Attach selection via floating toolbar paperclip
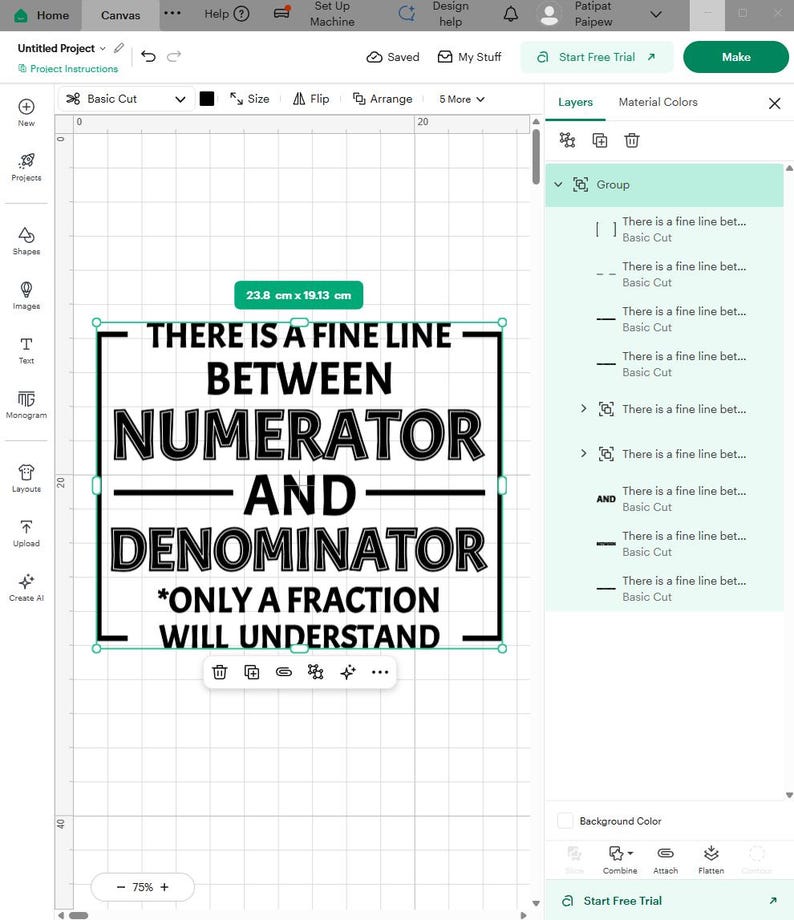Viewport: 794px width, 920px height. pos(284,672)
